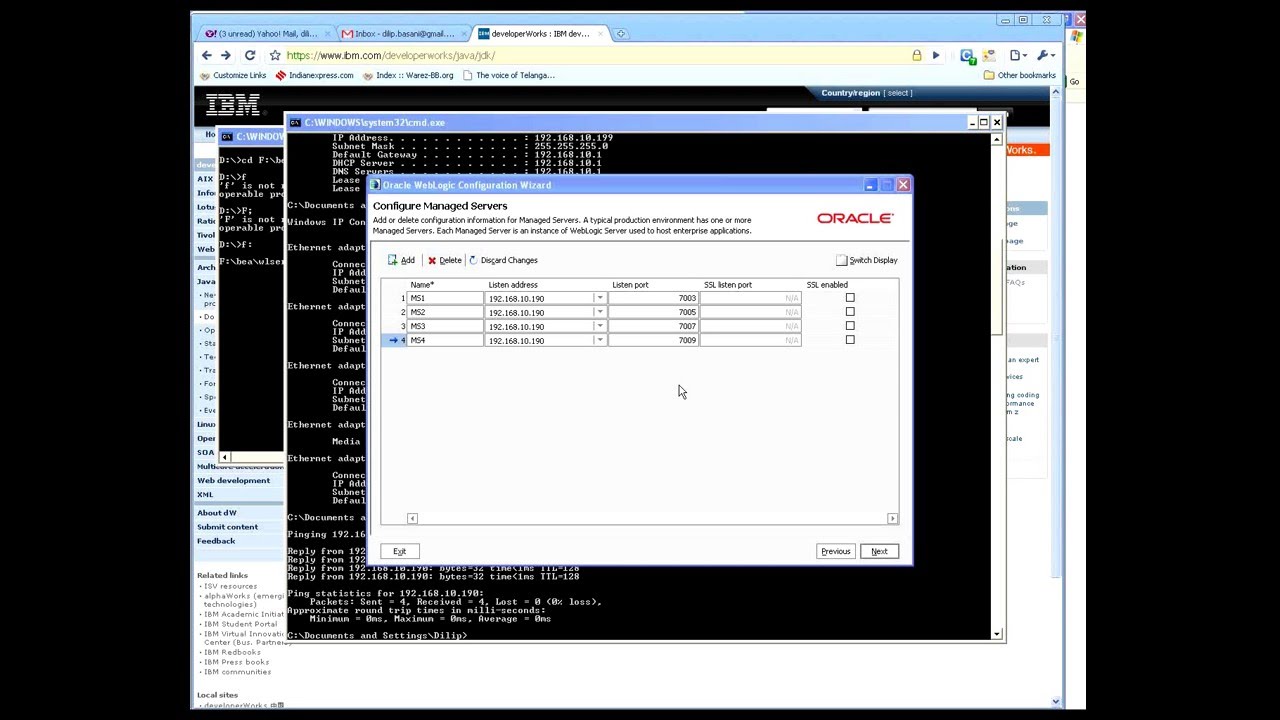Edit the MS1 name field

tap(445, 298)
